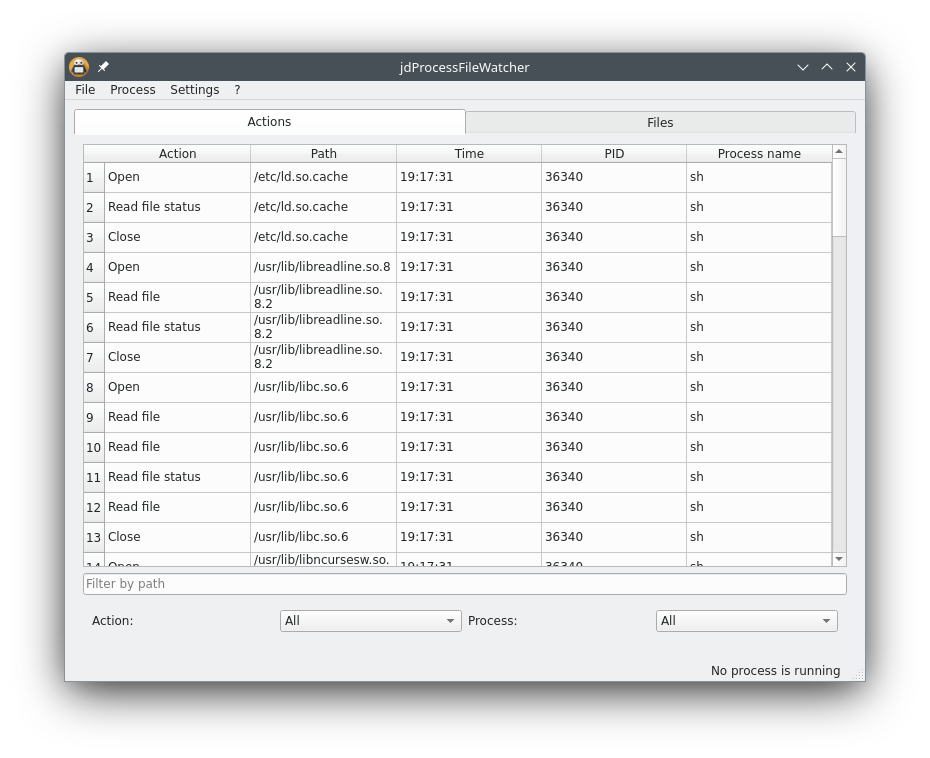The image size is (930, 758).
Task: Sort by the Process name column header
Action: (x=759, y=154)
